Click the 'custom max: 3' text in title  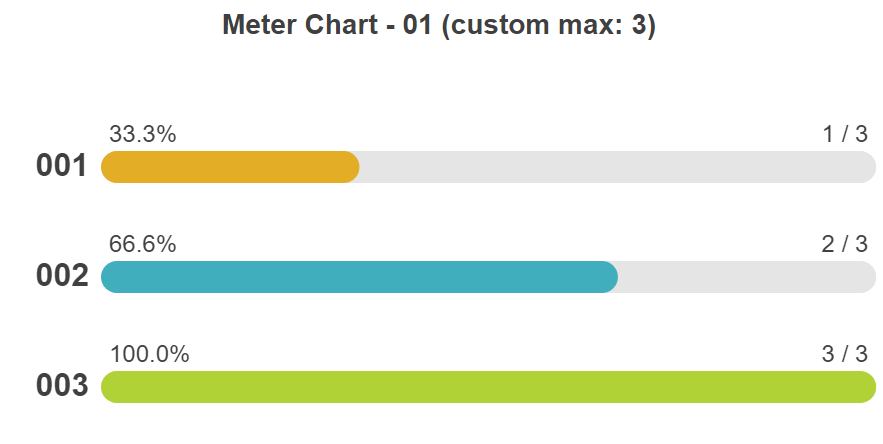[x=549, y=25]
